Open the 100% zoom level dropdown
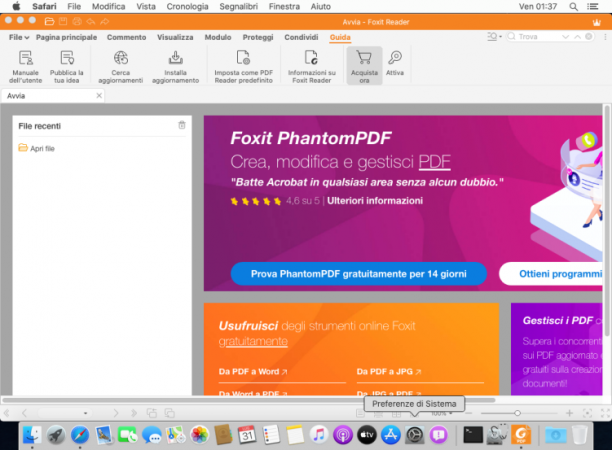The image size is (612, 450). click(442, 413)
